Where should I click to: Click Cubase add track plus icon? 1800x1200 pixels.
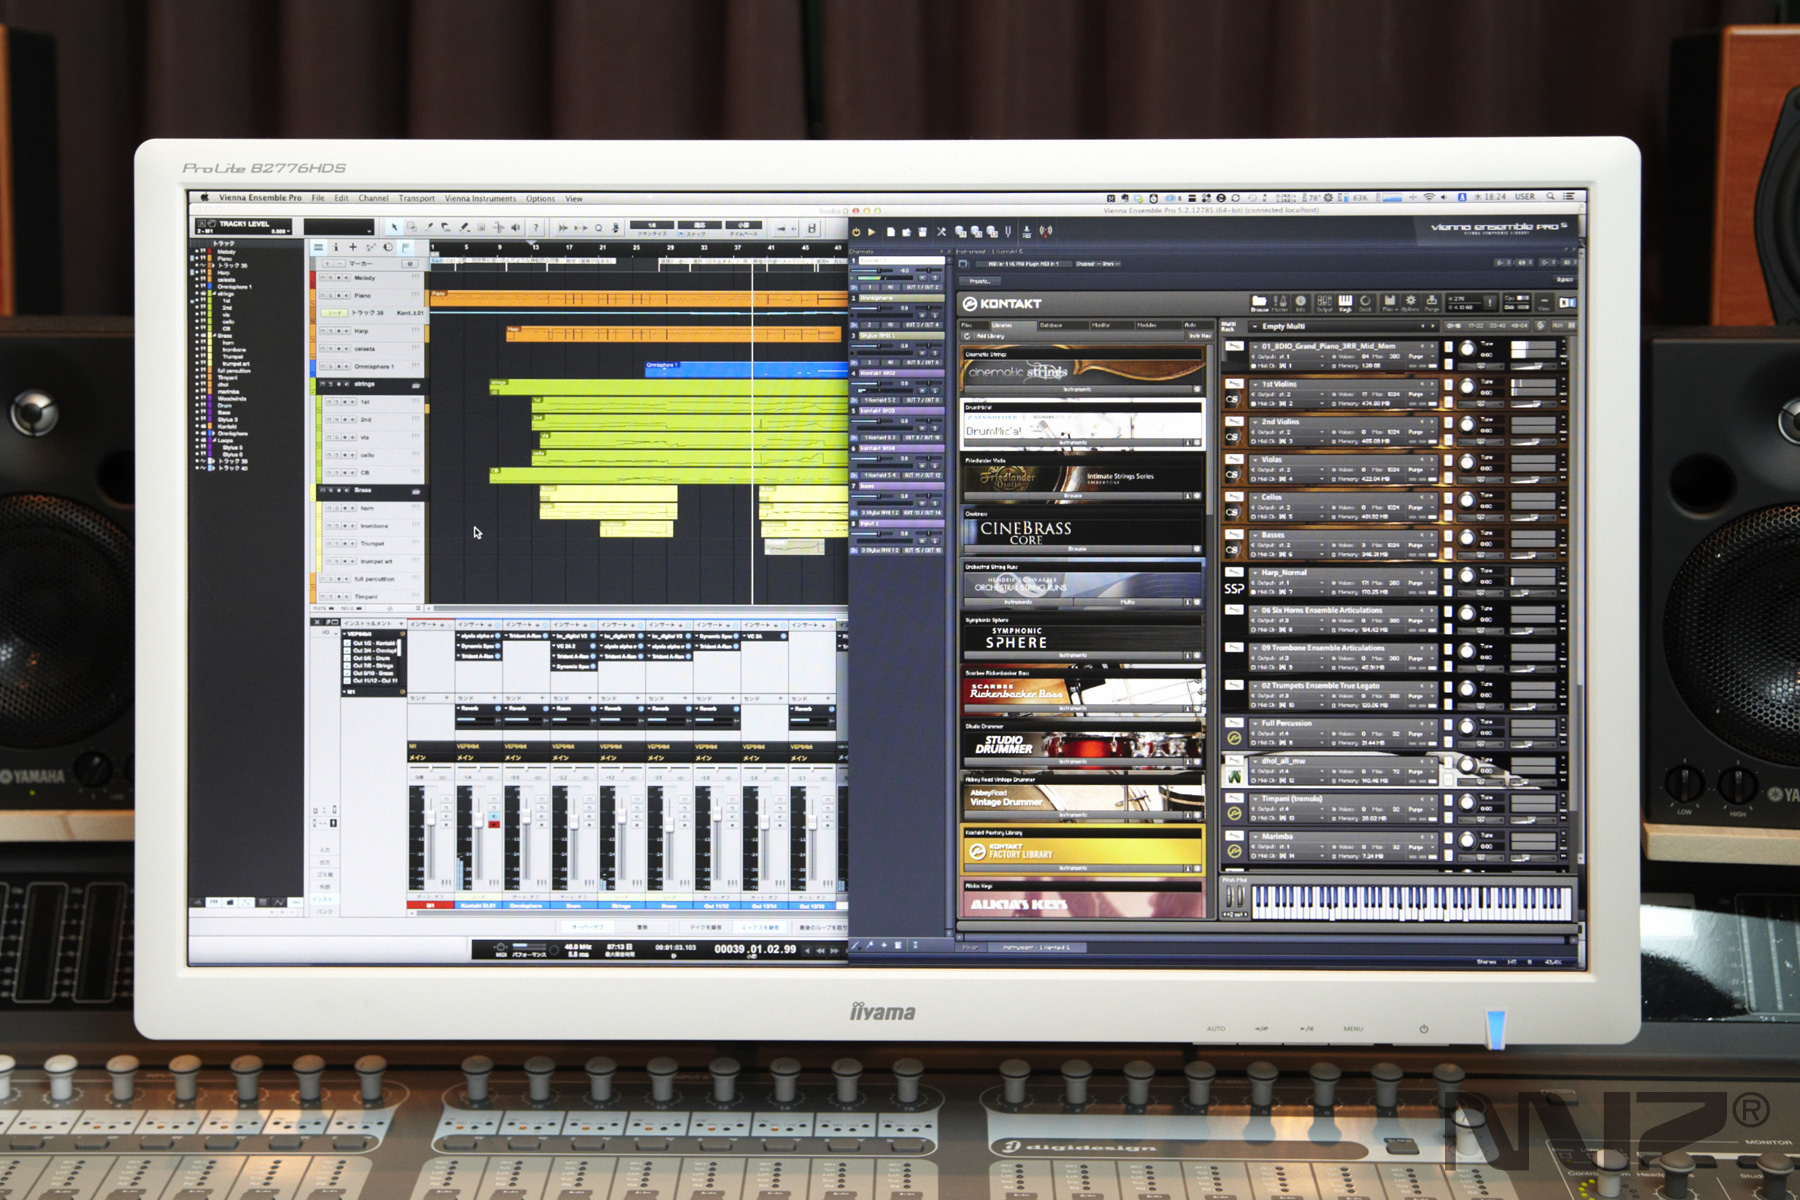point(353,247)
